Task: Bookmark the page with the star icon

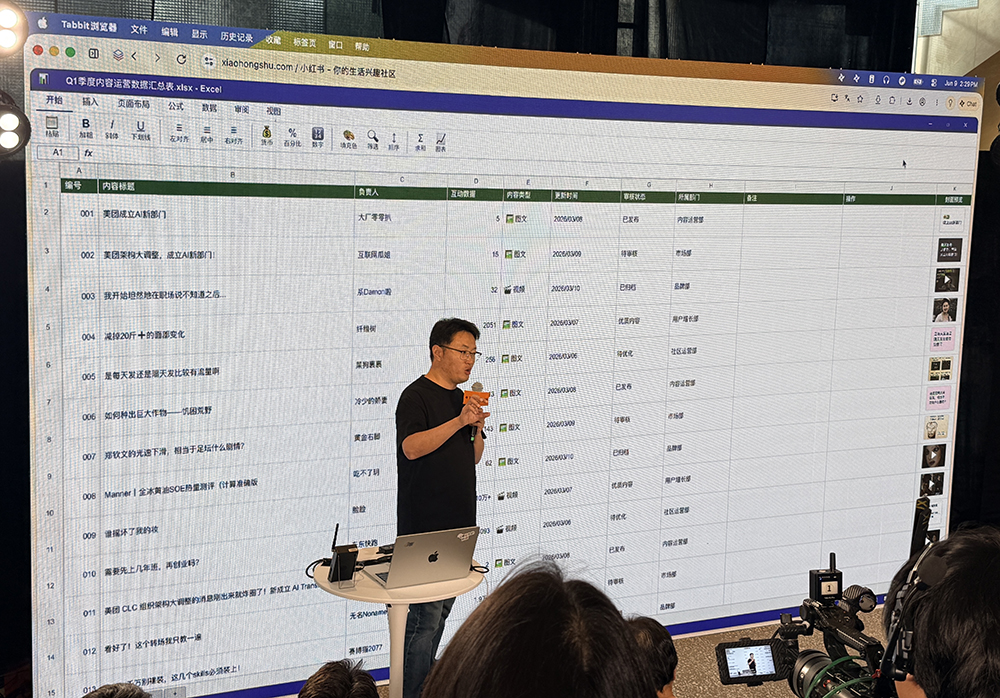Action: (x=860, y=99)
